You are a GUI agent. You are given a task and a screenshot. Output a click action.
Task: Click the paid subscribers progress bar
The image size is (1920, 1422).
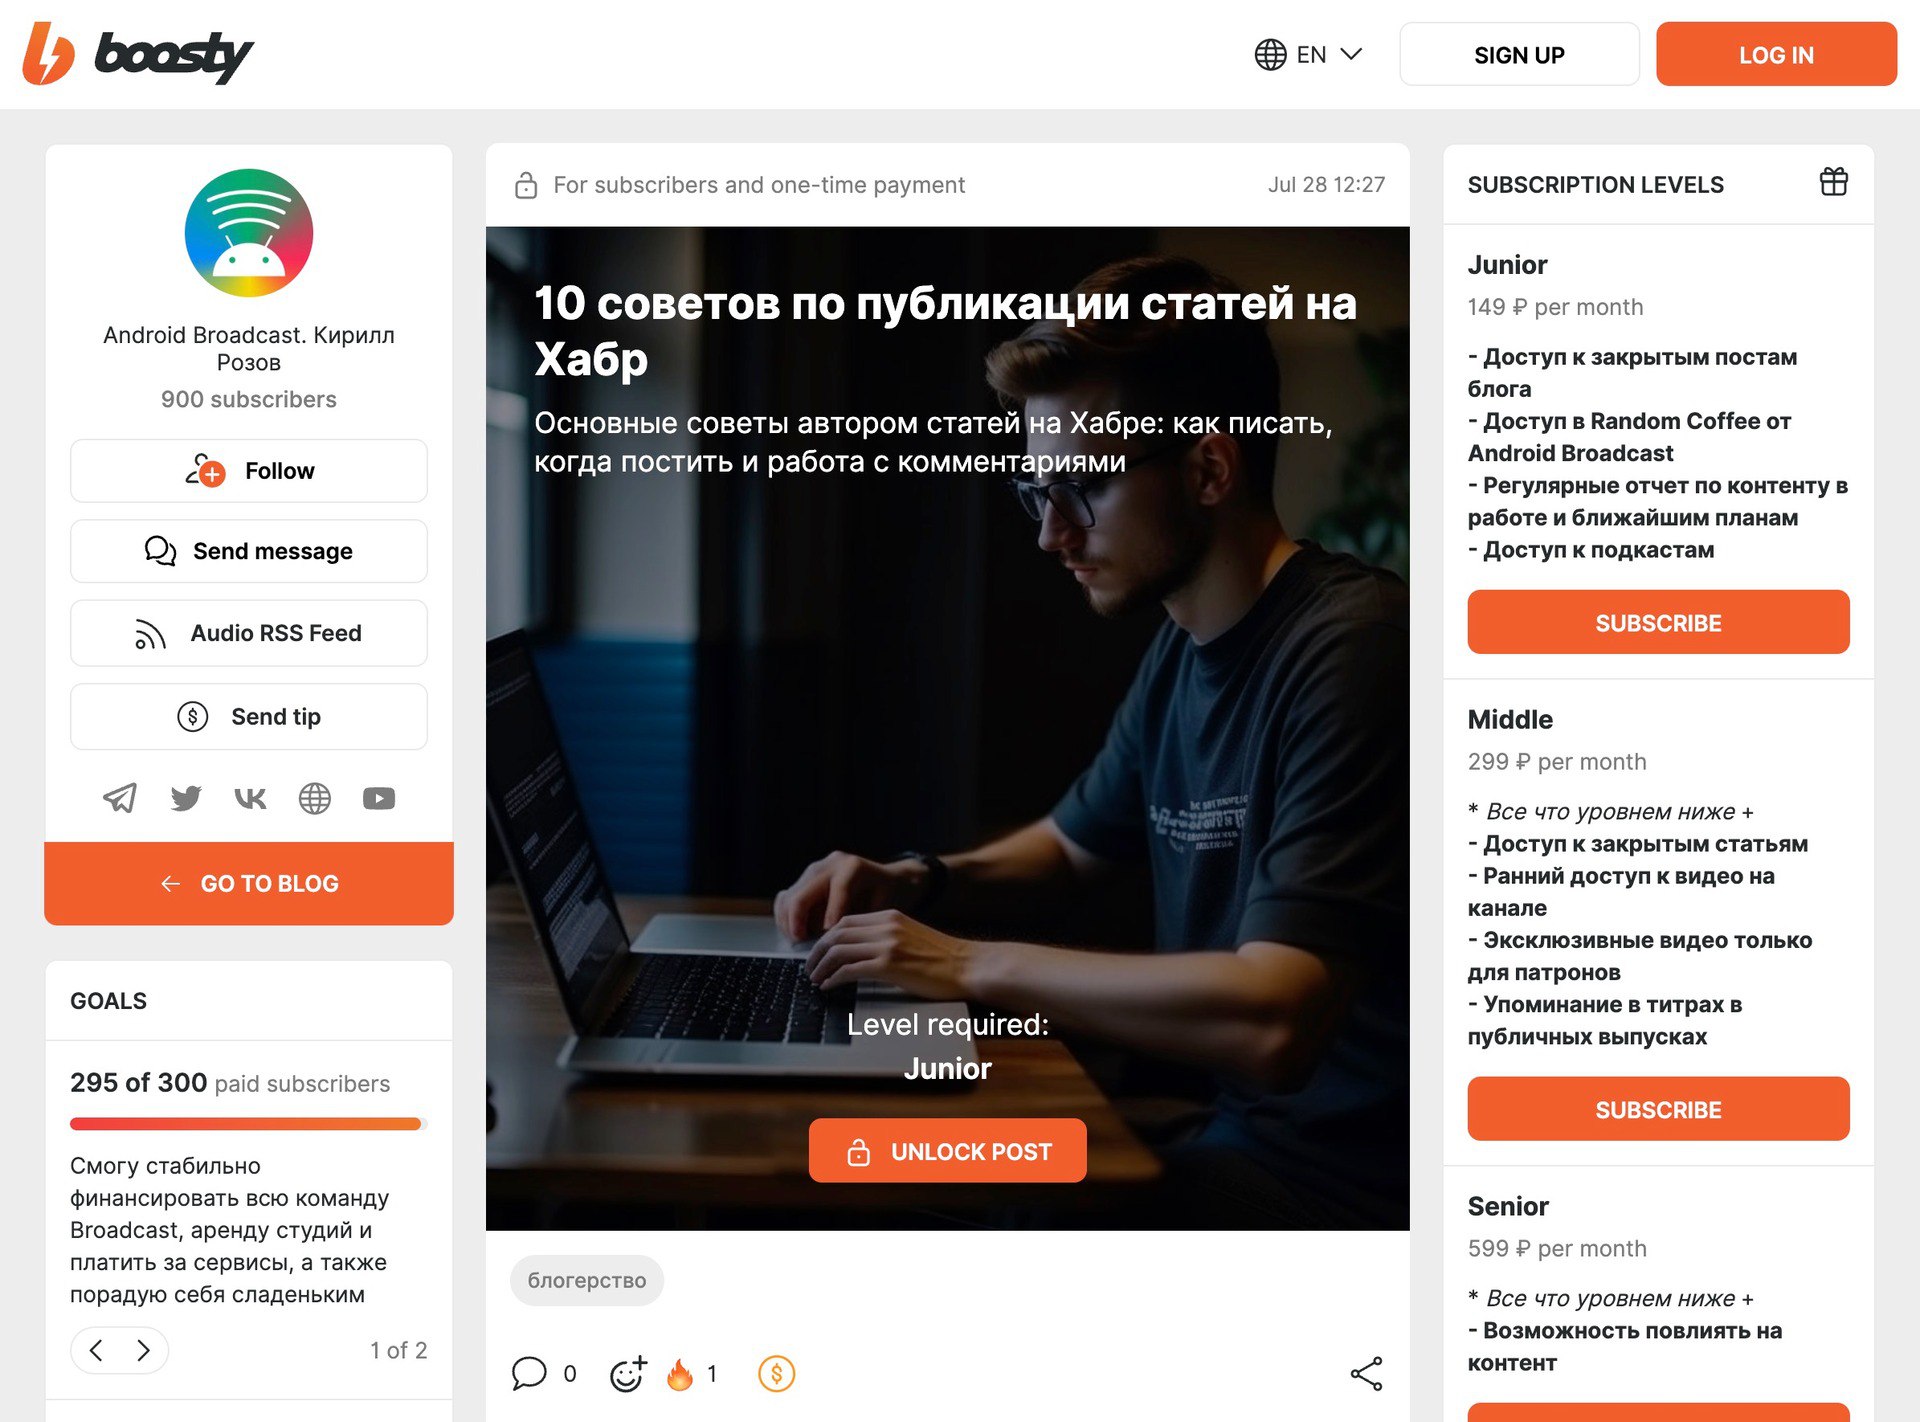tap(249, 1124)
